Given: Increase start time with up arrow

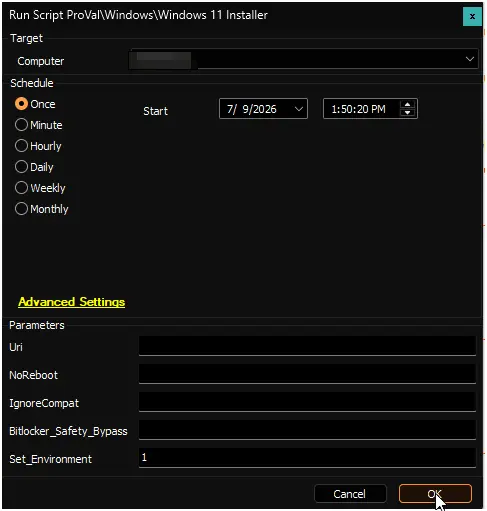Looking at the screenshot, I should coord(407,105).
